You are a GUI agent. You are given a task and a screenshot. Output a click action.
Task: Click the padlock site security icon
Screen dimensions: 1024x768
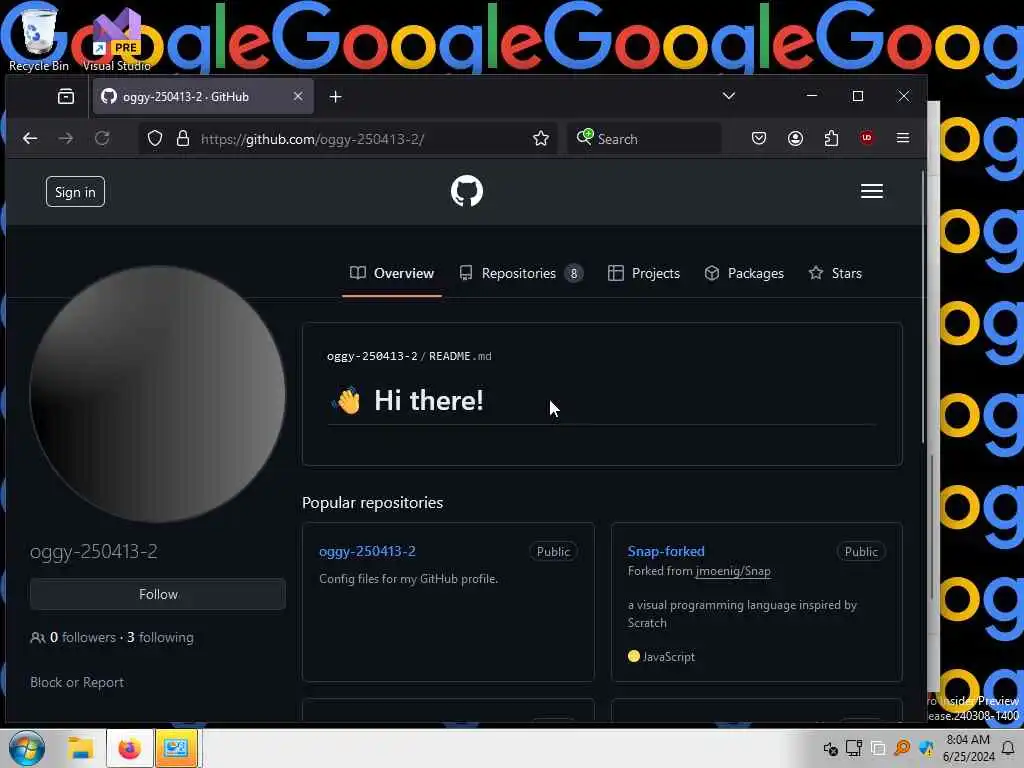click(x=183, y=138)
